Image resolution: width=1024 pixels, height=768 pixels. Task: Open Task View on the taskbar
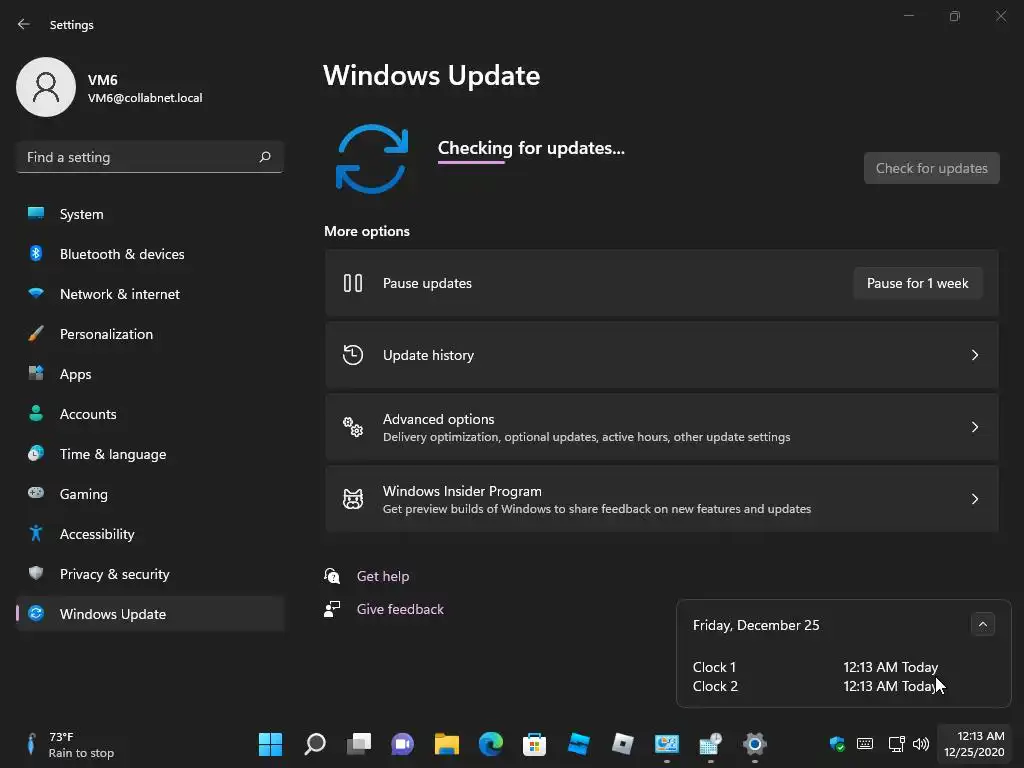coord(359,744)
